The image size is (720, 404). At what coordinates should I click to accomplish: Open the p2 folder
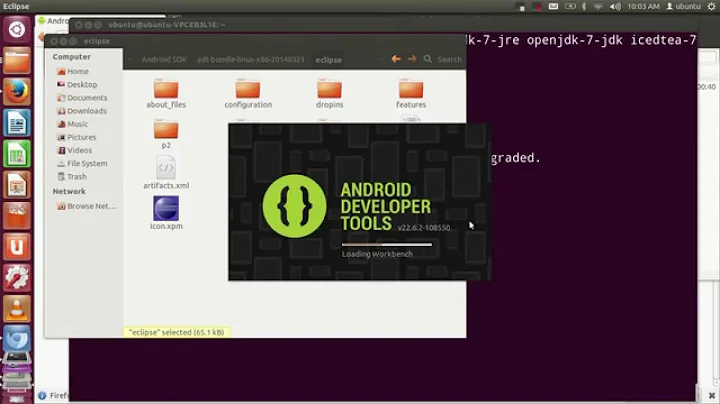166,134
